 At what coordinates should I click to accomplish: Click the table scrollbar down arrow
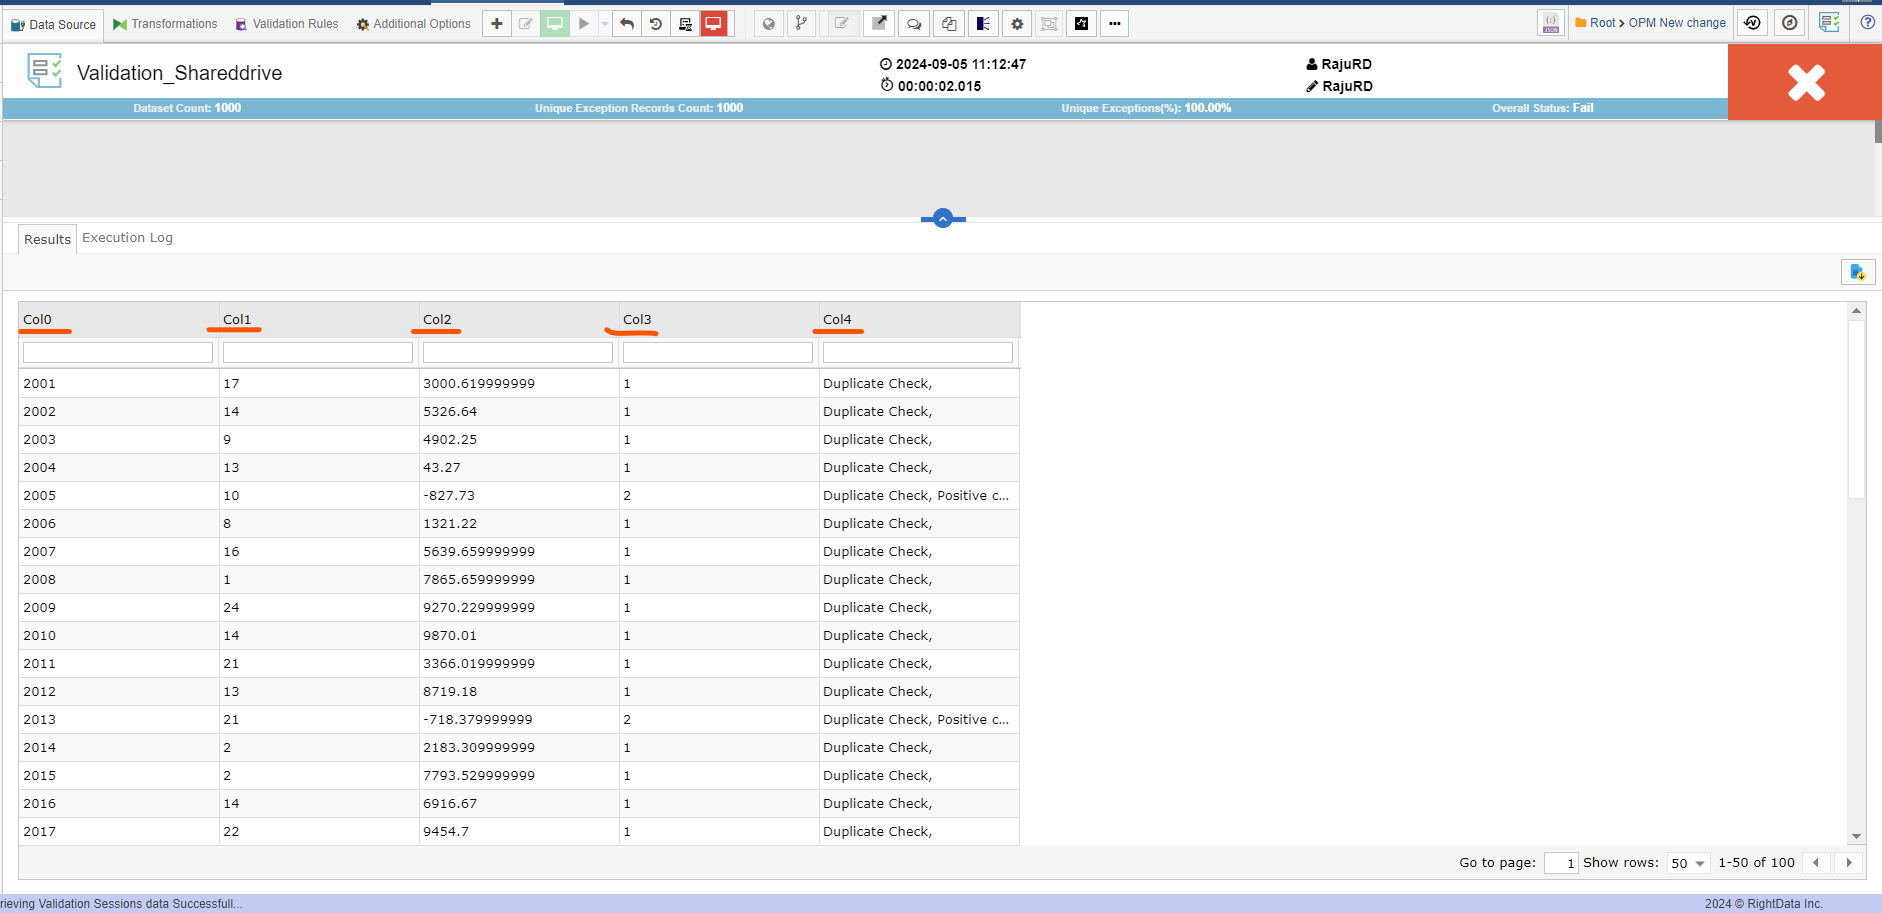[1856, 836]
